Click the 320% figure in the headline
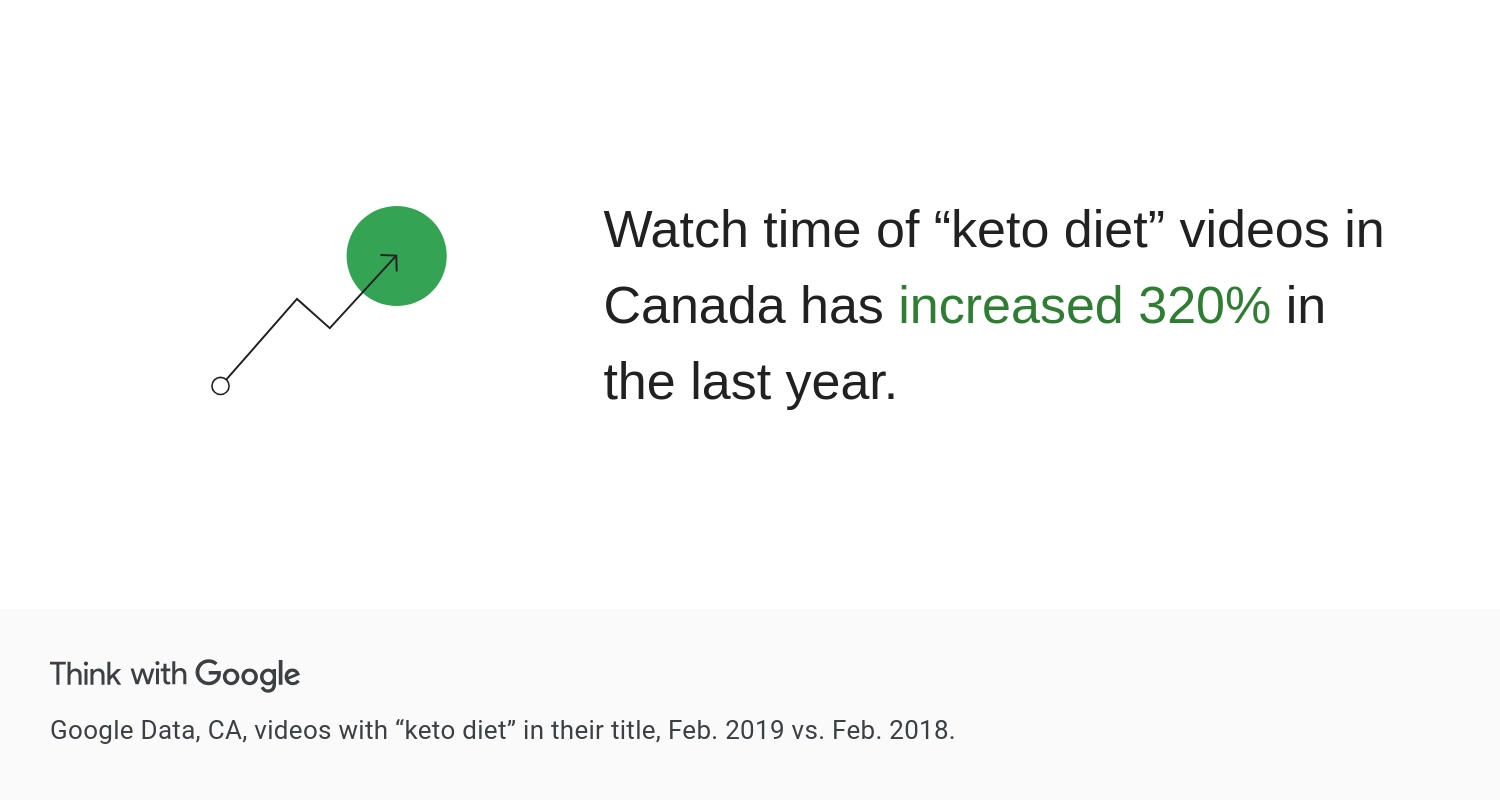 [1205, 305]
